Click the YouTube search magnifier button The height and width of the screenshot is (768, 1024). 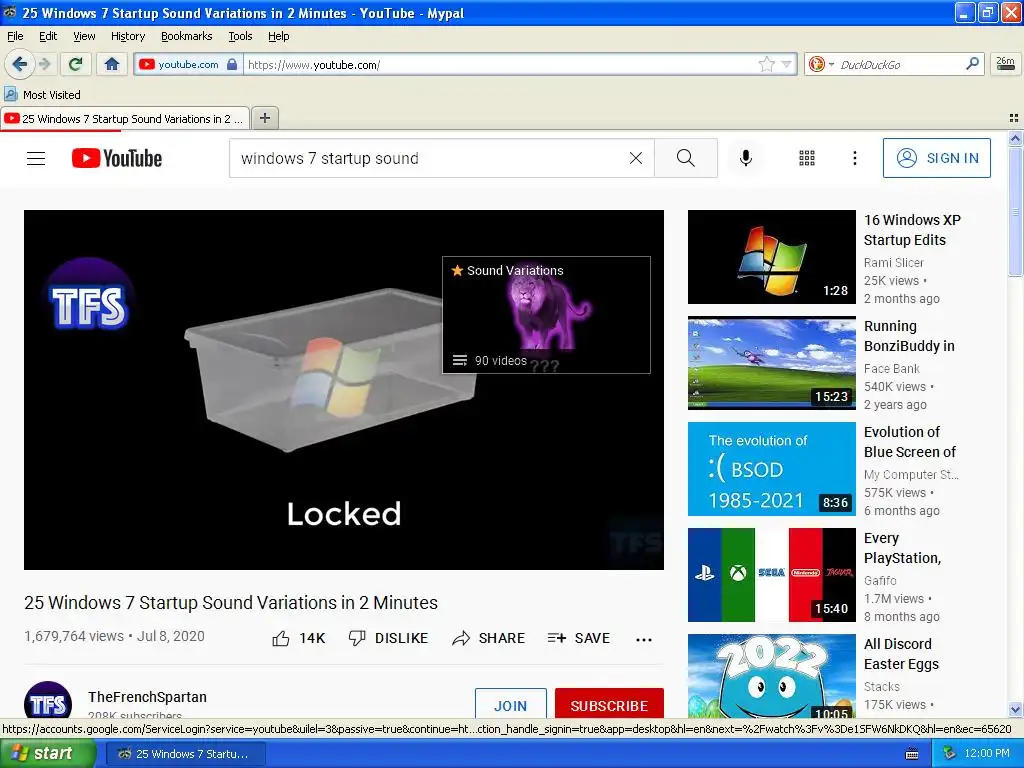click(x=686, y=158)
